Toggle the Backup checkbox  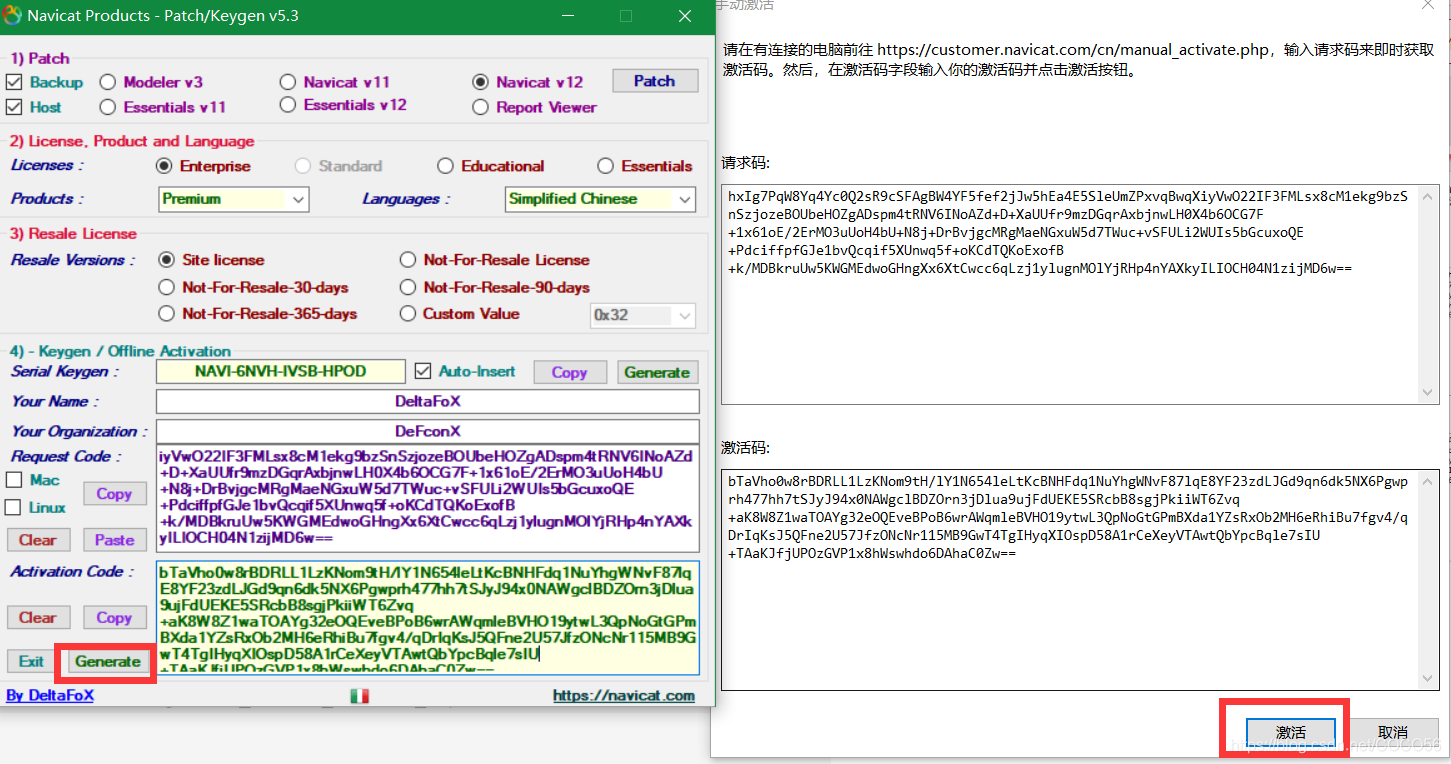pos(14,82)
